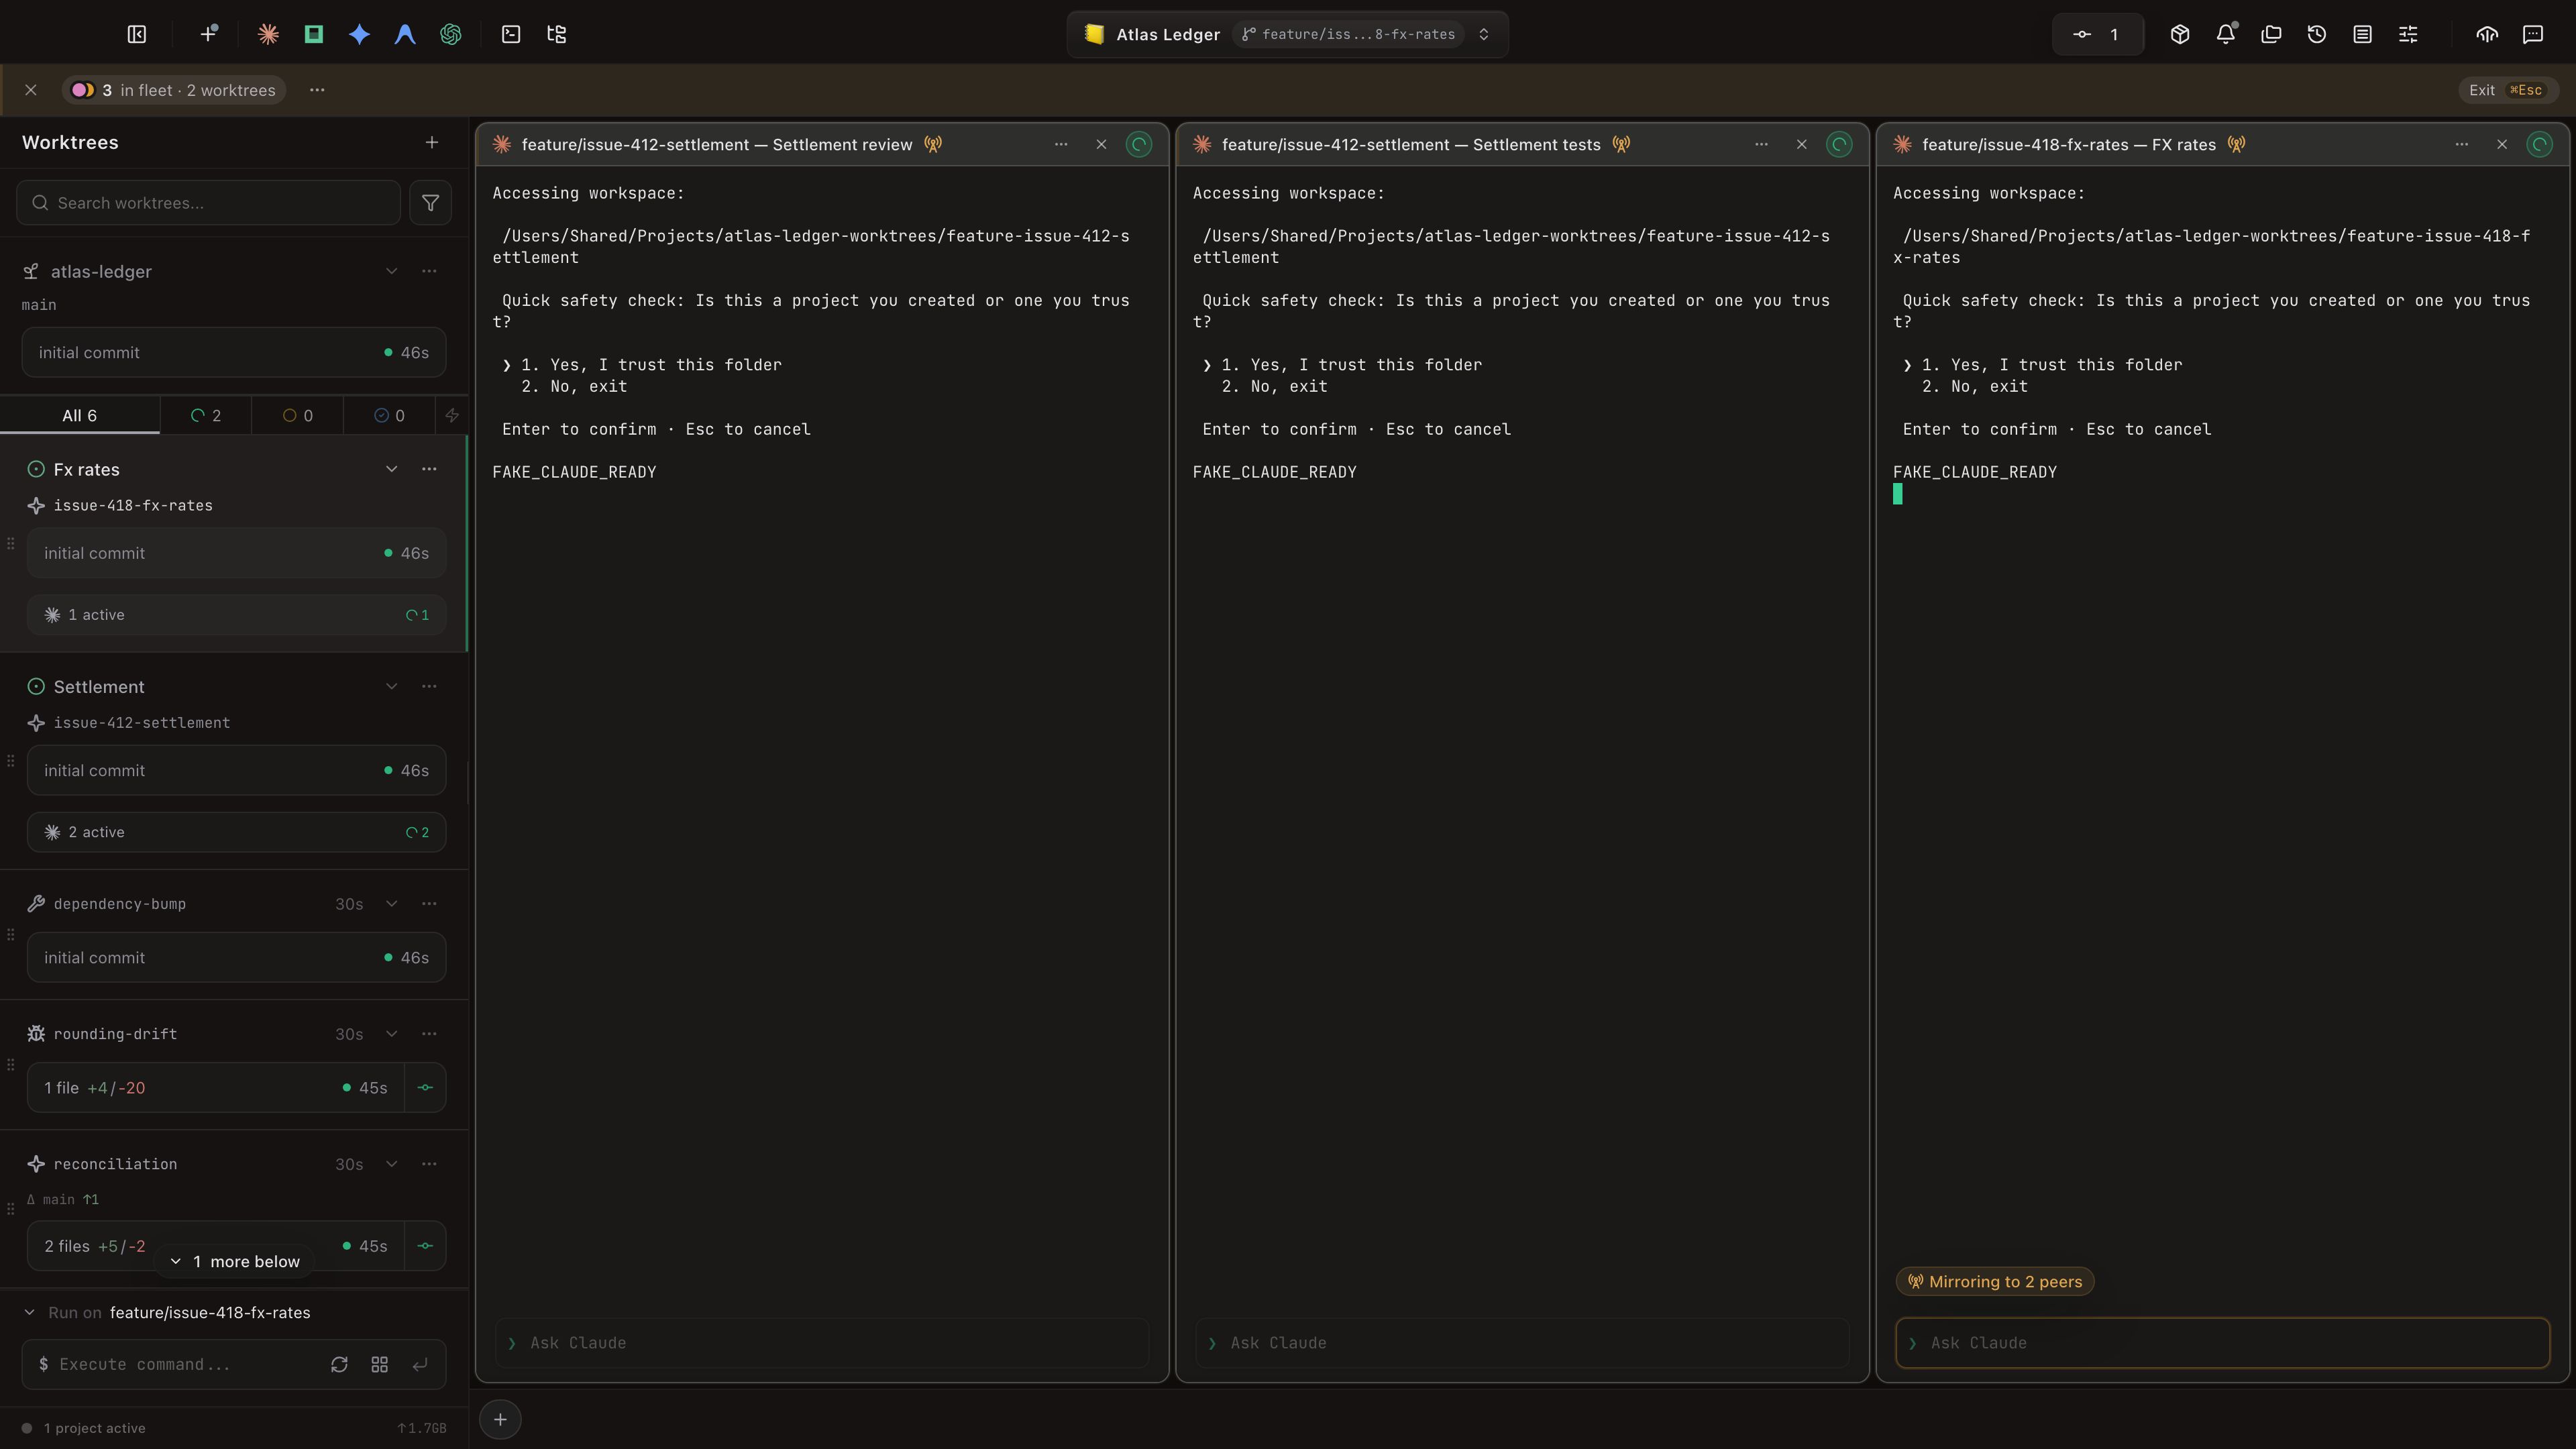Viewport: 2576px width, 1449px height.
Task: Select the blue completed tab showing 0
Action: pyautogui.click(x=389, y=416)
